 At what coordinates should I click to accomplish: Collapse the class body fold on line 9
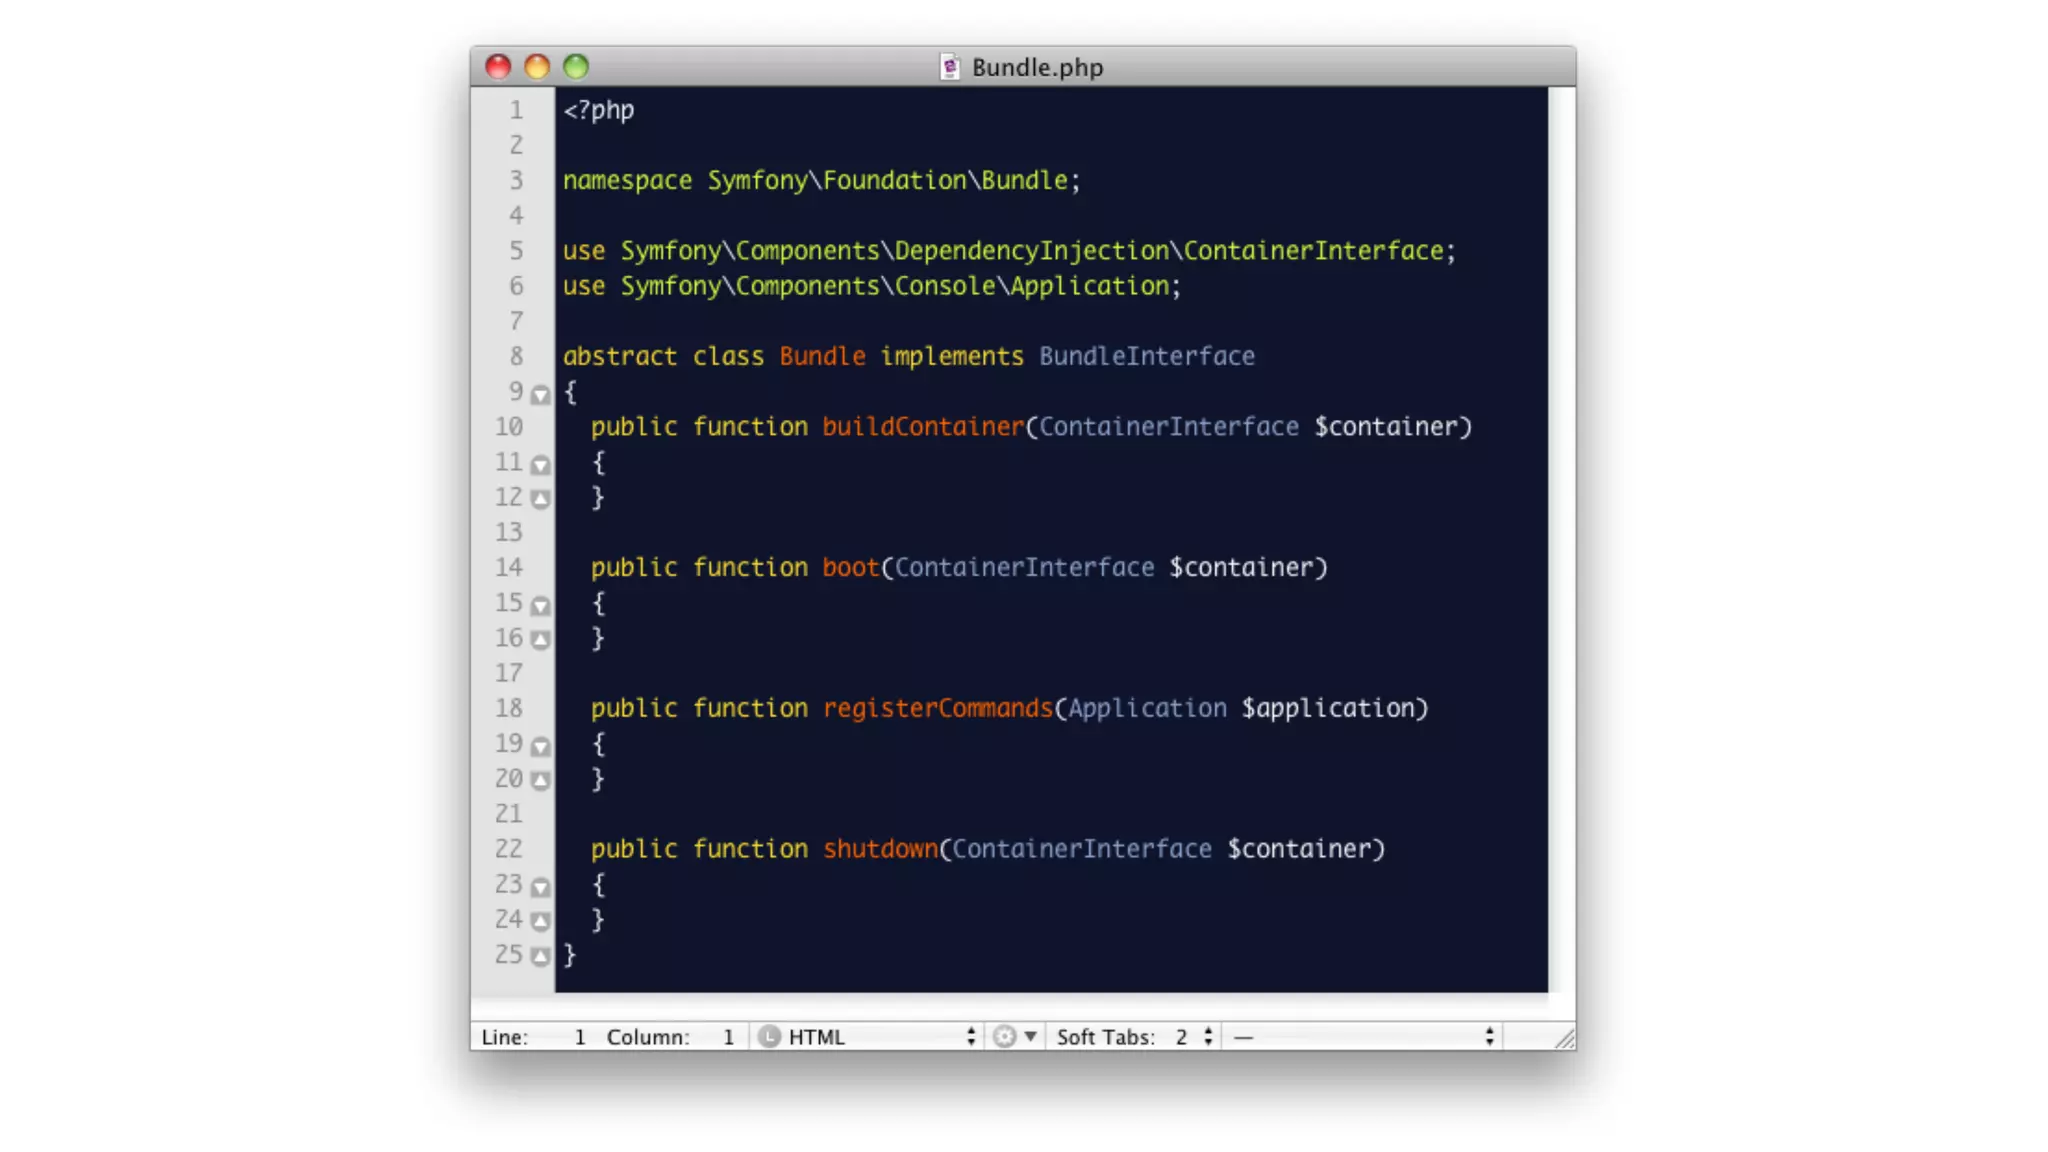[x=540, y=395]
